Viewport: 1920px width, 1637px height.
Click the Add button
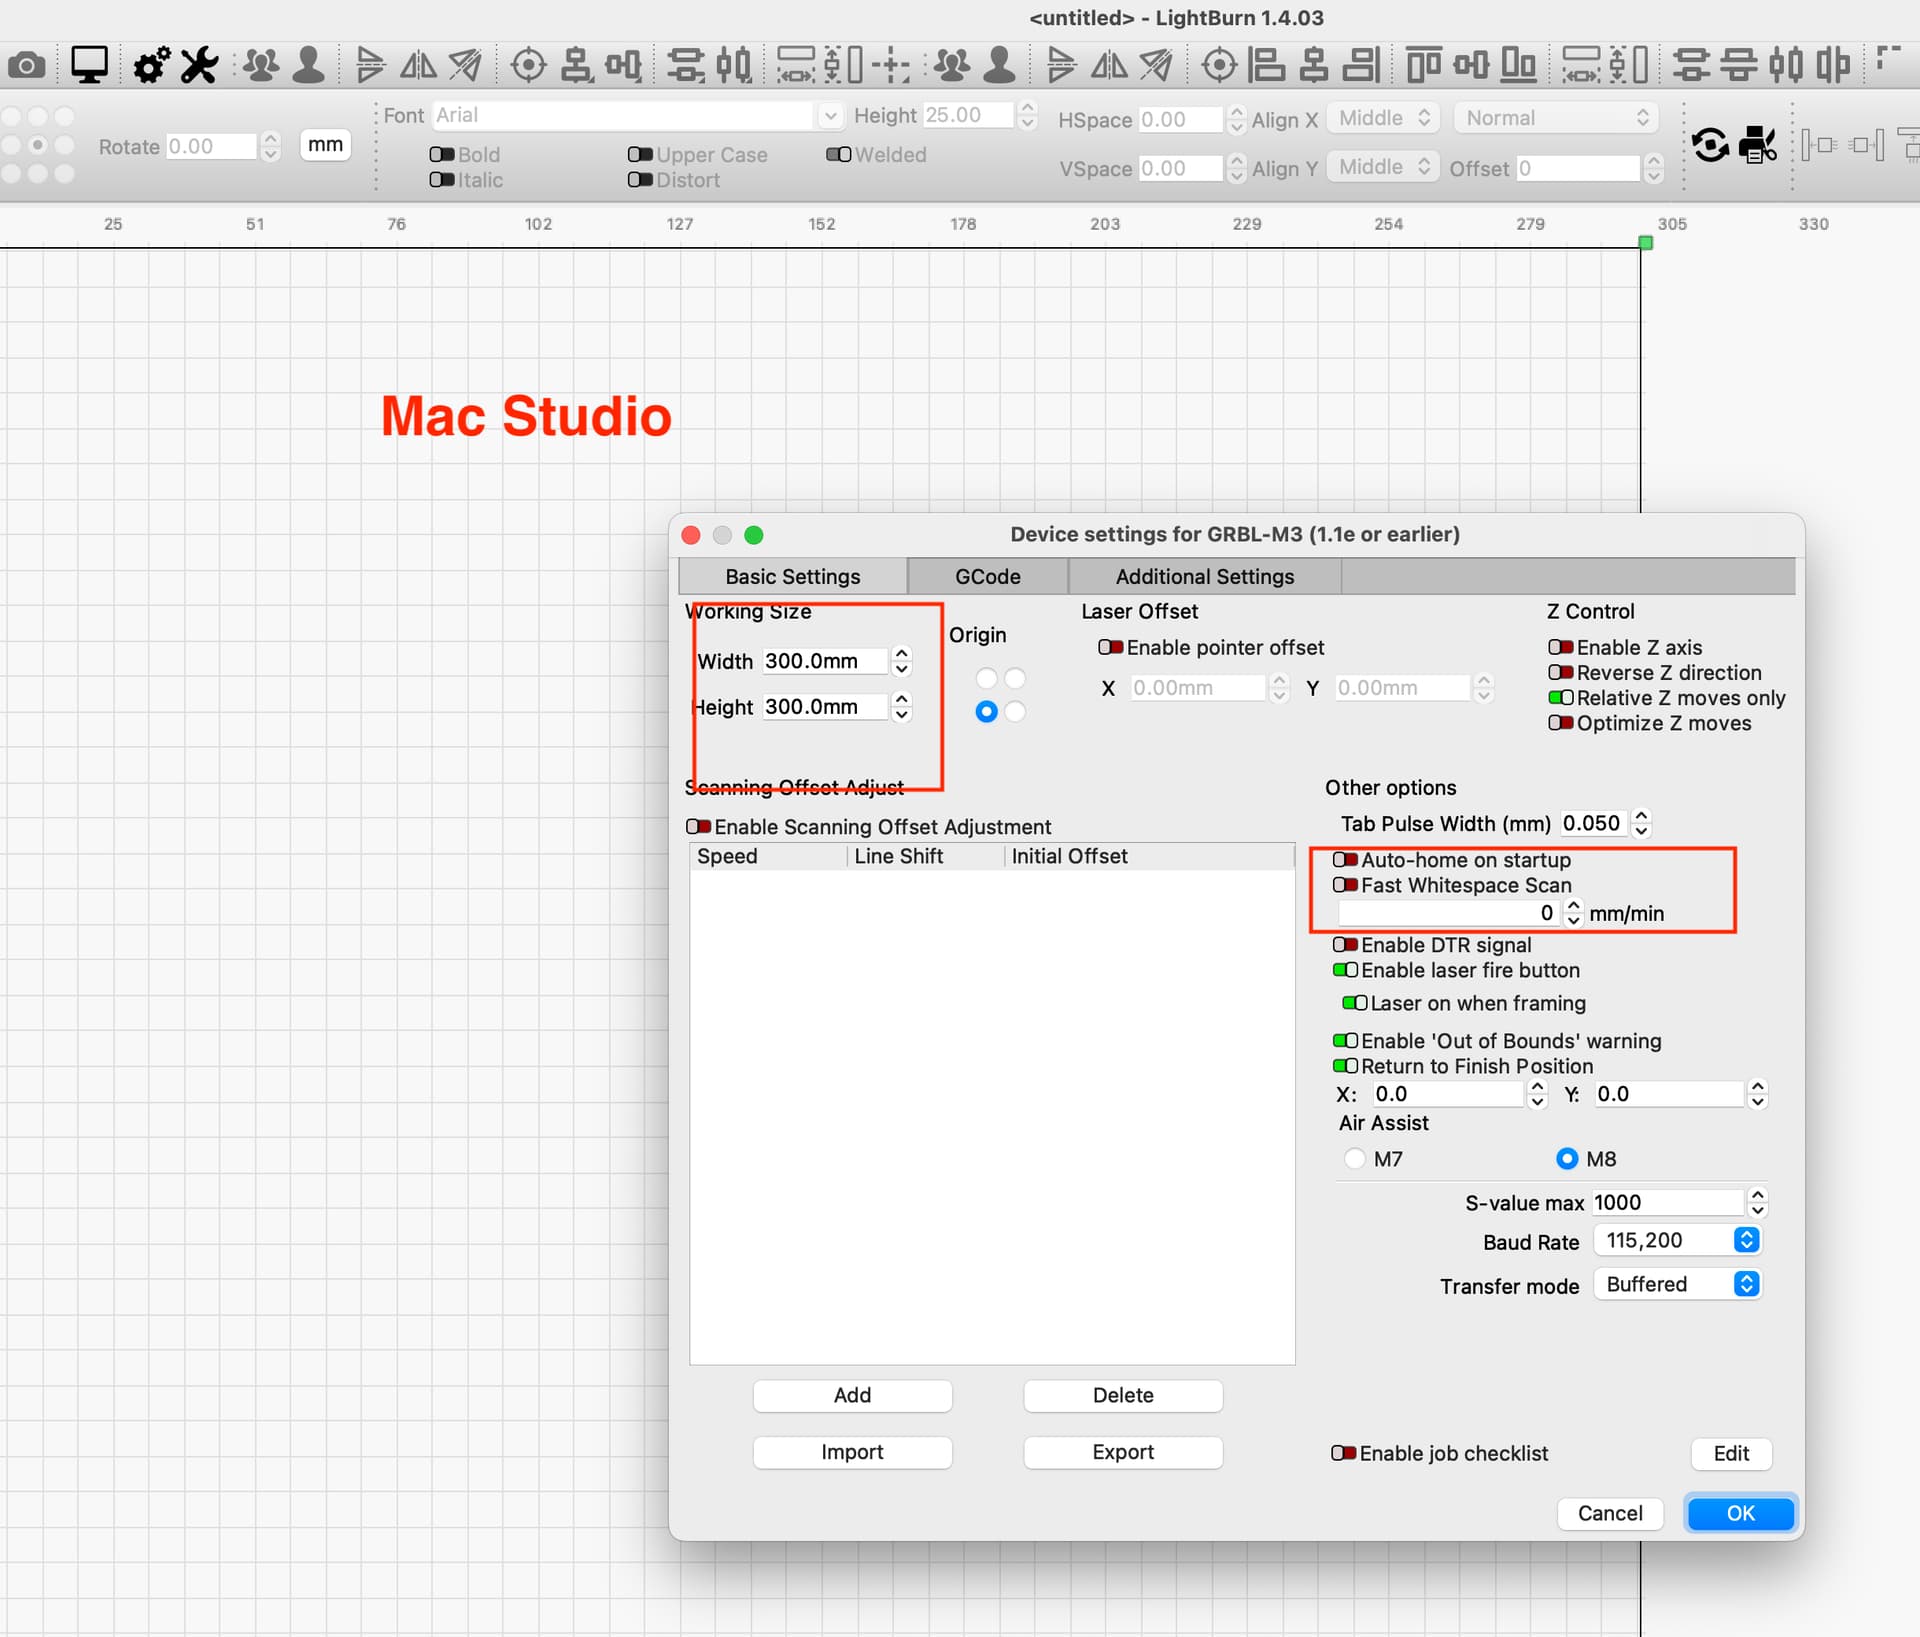852,1395
